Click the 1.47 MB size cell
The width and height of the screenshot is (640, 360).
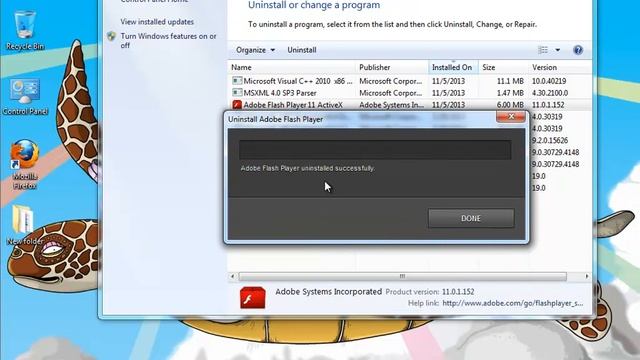[x=510, y=93]
